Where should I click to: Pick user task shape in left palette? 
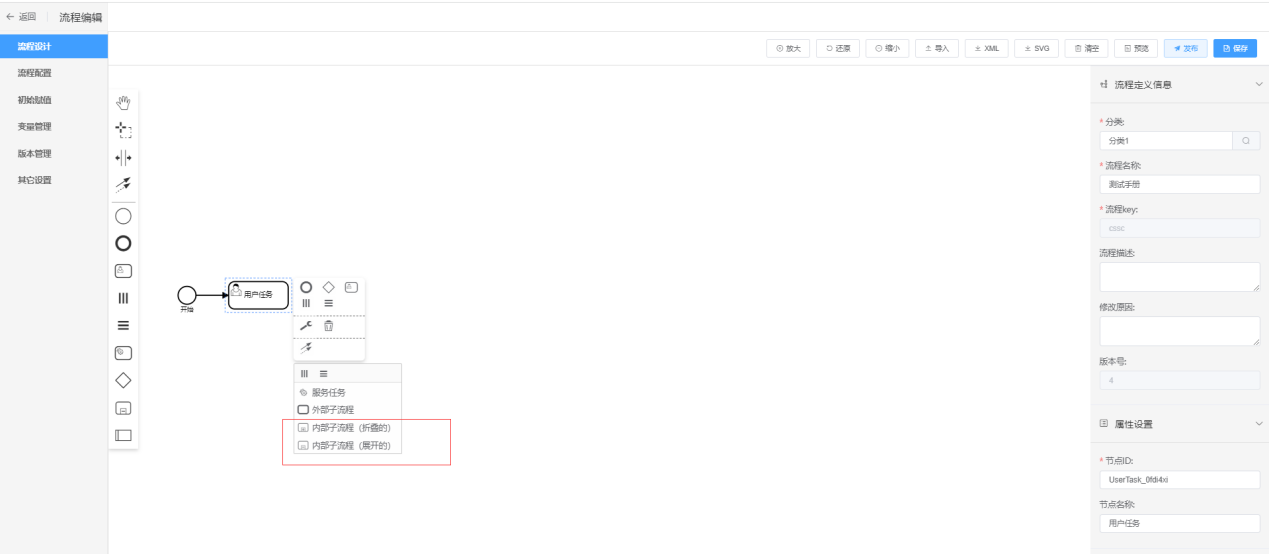[x=124, y=270]
